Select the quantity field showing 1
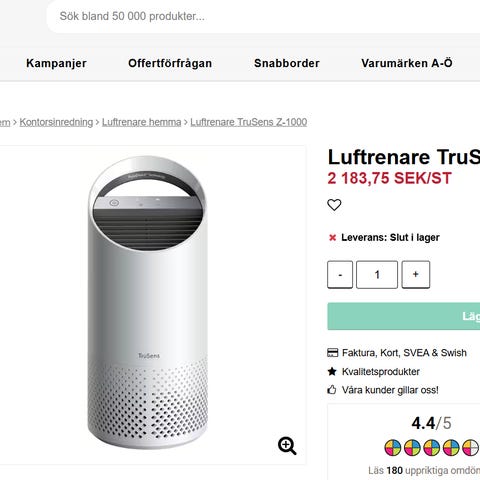Screen dimensions: 480x480 pyautogui.click(x=377, y=275)
